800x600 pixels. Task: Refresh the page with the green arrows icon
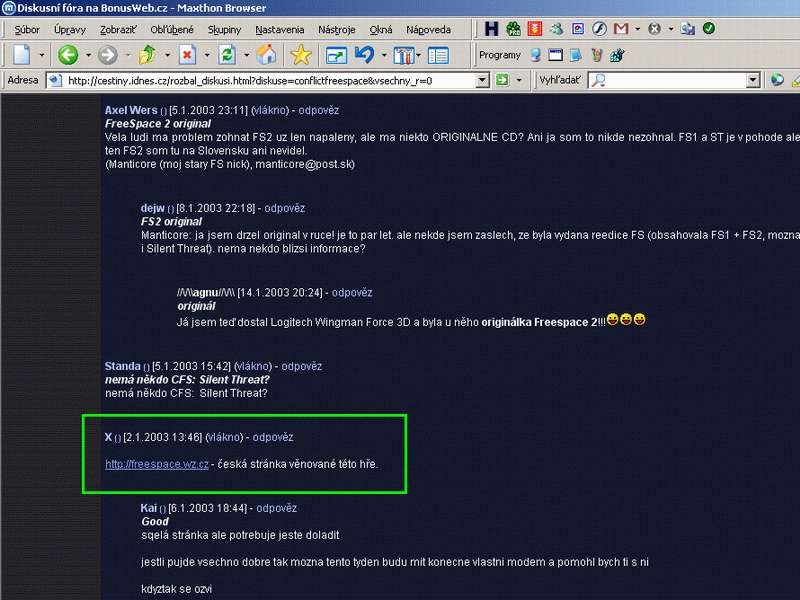point(227,55)
